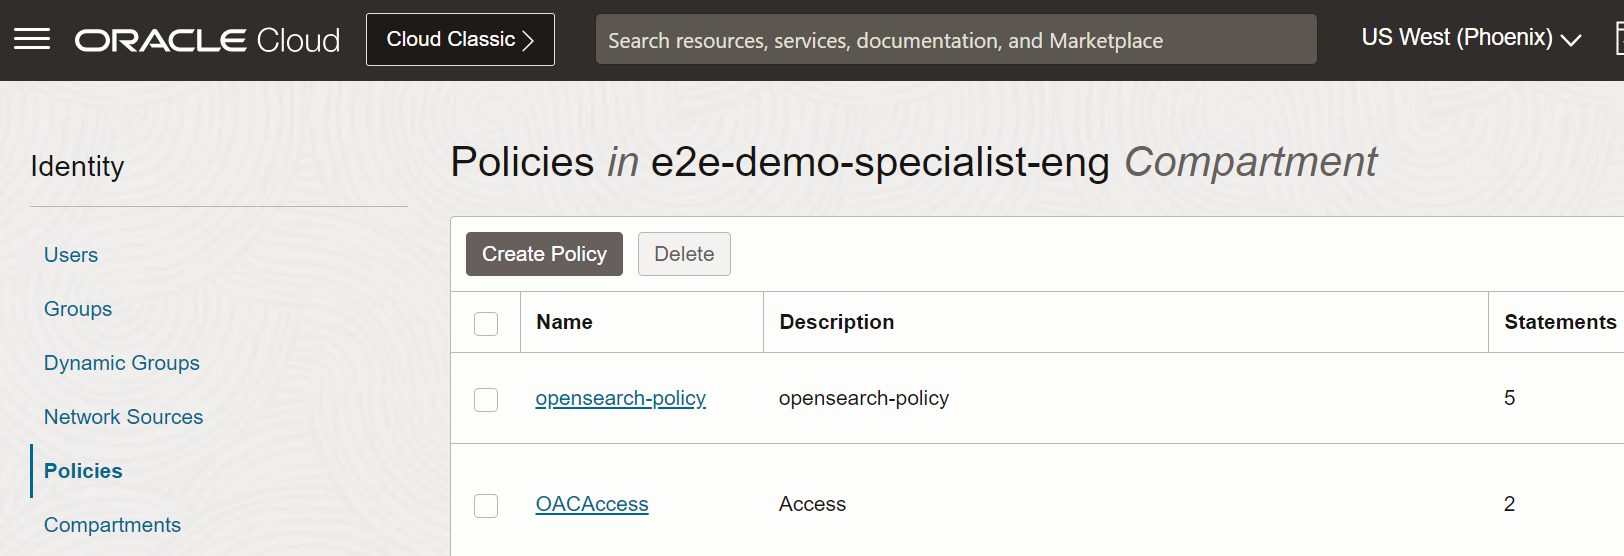Open the hamburger navigation menu

[32, 39]
